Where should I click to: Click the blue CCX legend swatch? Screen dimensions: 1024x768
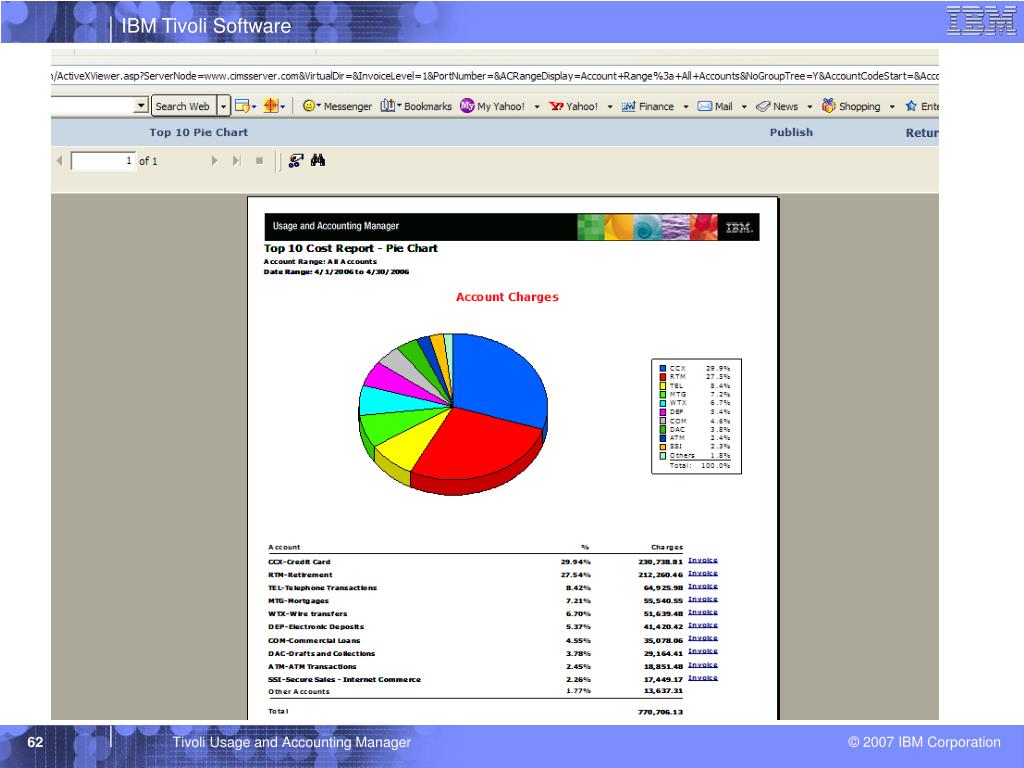663,368
